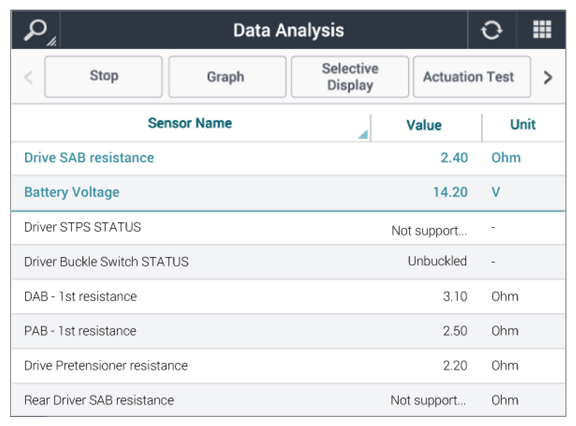Select Drive Pretensioner resistance row
The width and height of the screenshot is (576, 426).
288,366
